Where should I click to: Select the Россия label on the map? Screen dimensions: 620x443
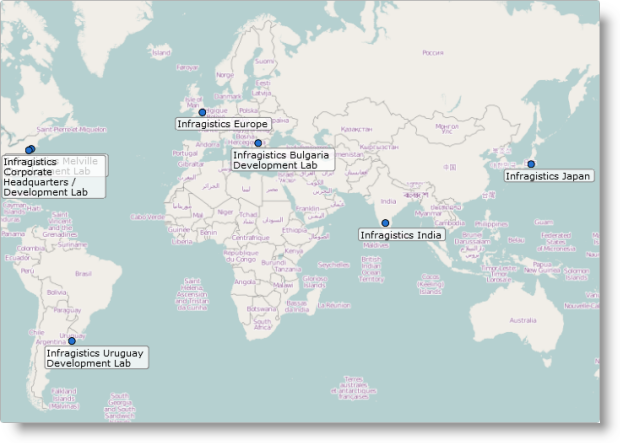432,53
